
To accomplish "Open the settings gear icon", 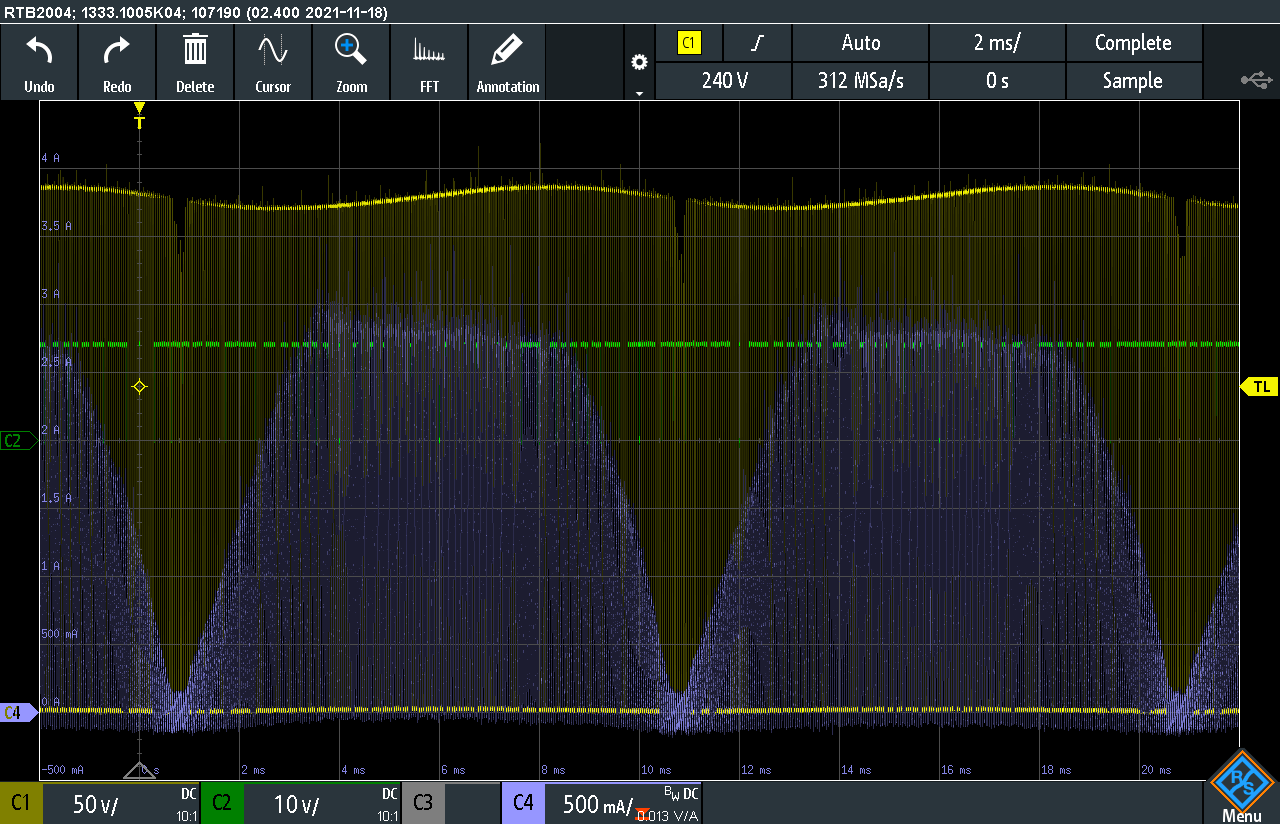I will point(639,62).
